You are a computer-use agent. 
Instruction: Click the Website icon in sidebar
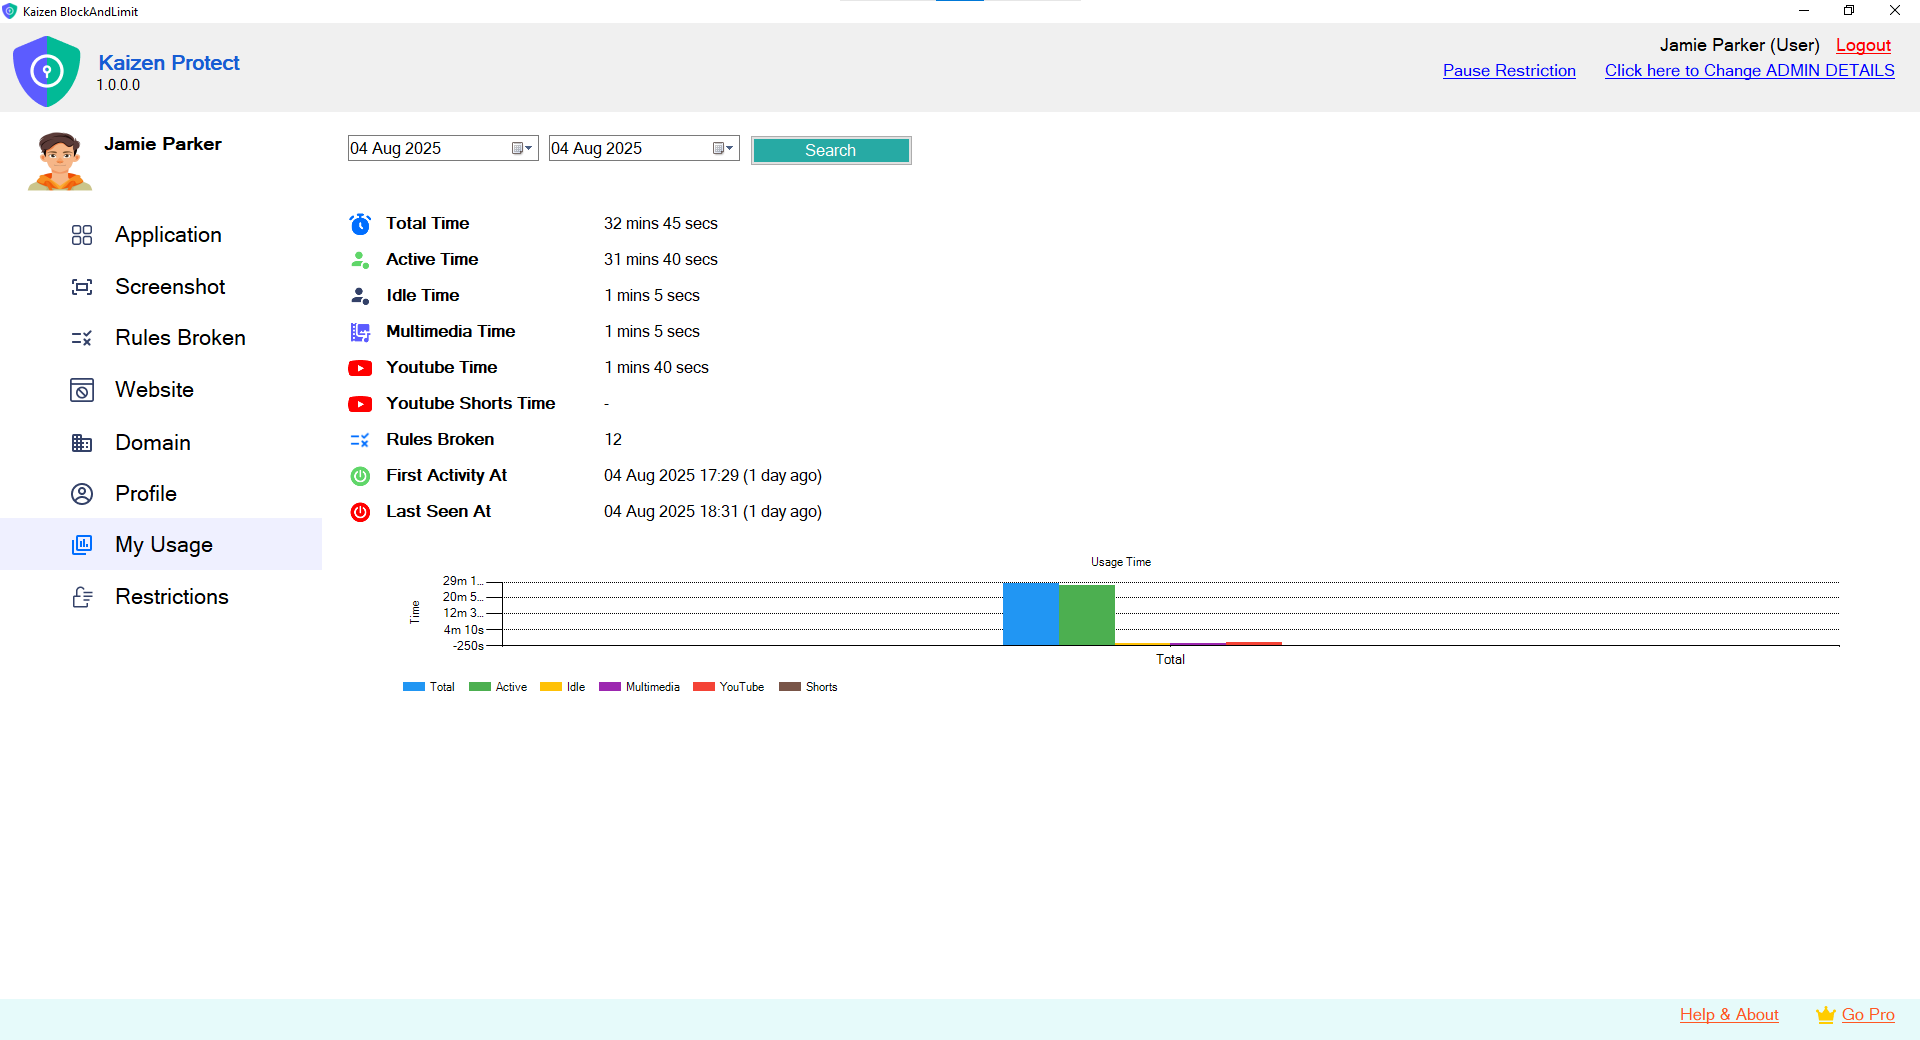[x=82, y=390]
